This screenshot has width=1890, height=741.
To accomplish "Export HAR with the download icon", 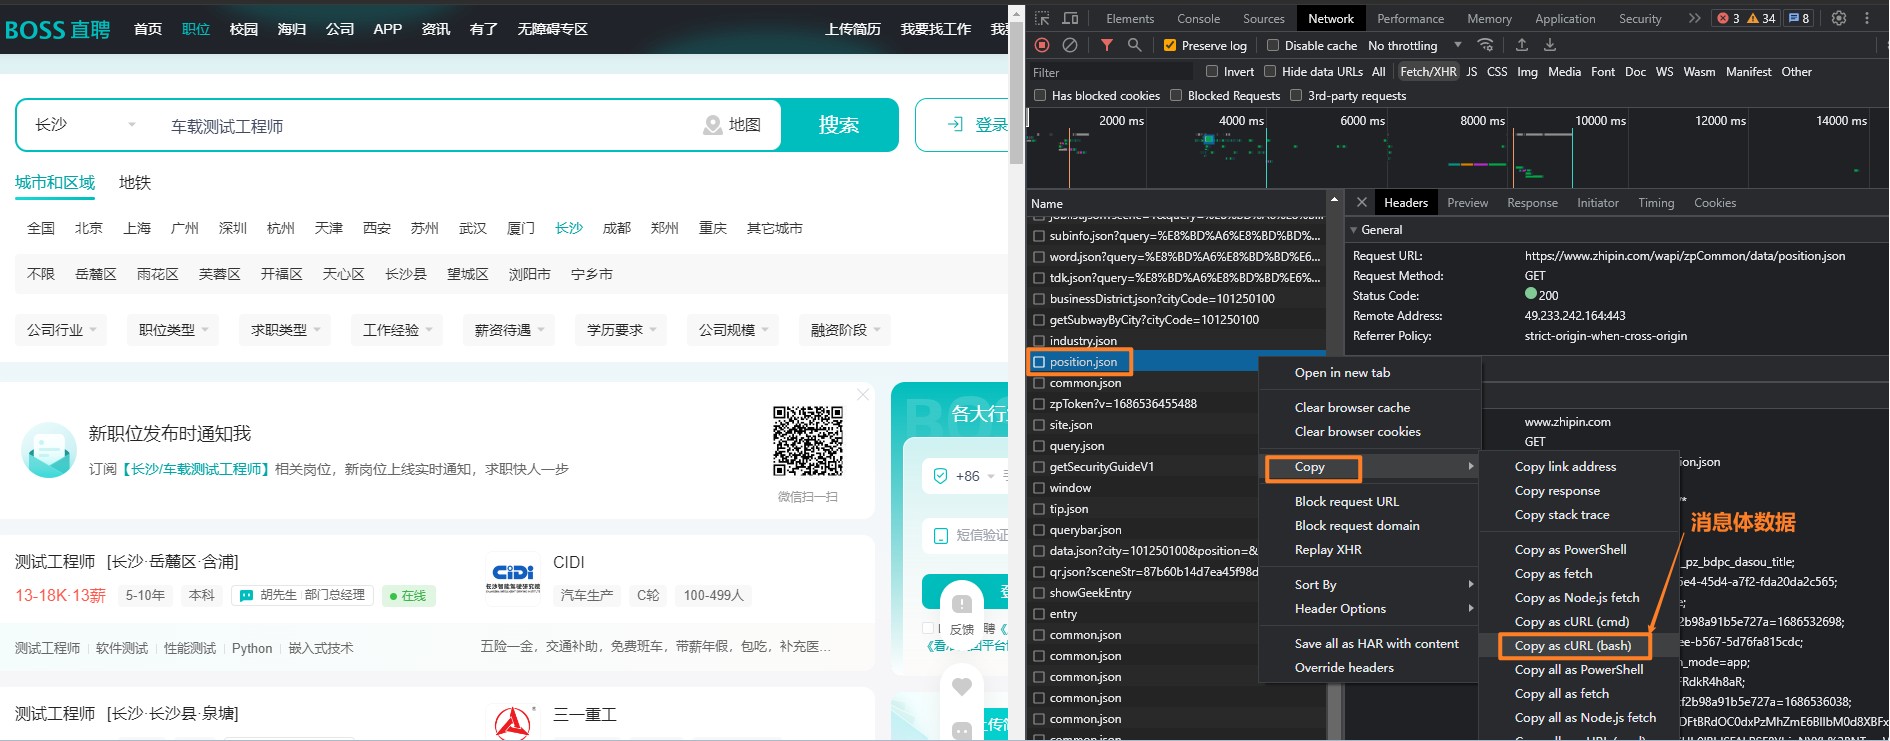I will click(x=1550, y=45).
